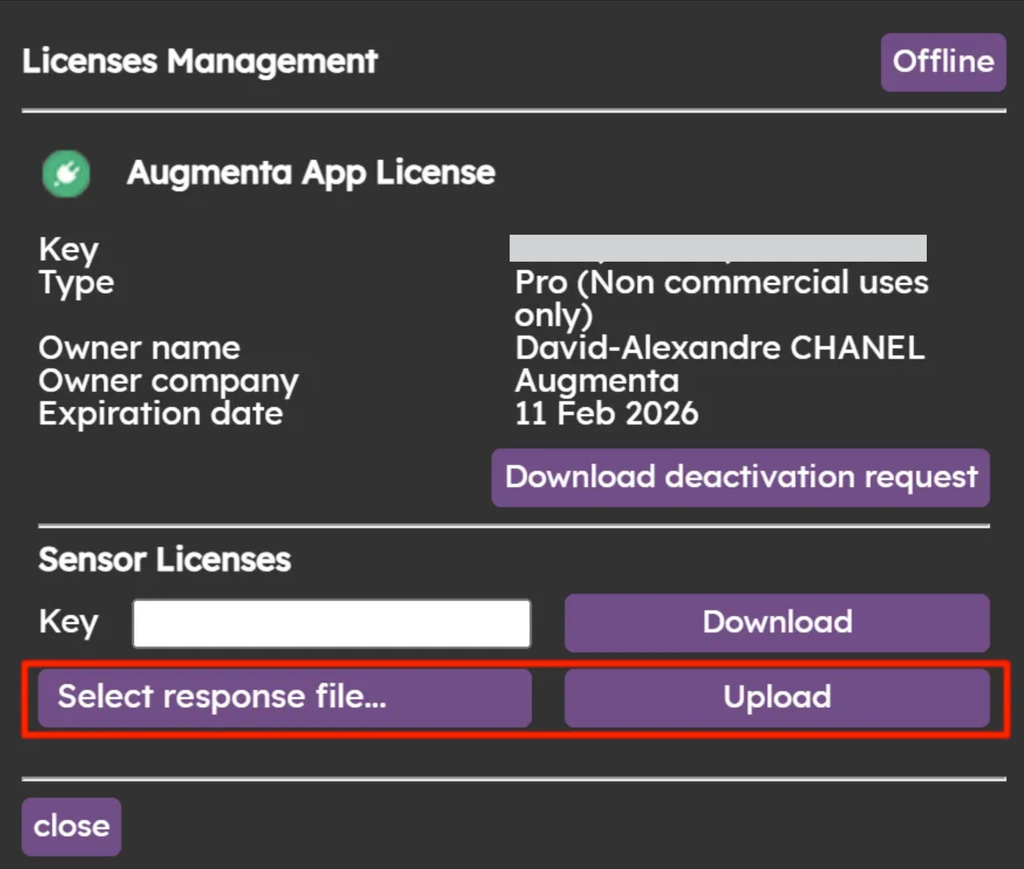
Task: Click the Owner company label
Action: [x=168, y=381]
